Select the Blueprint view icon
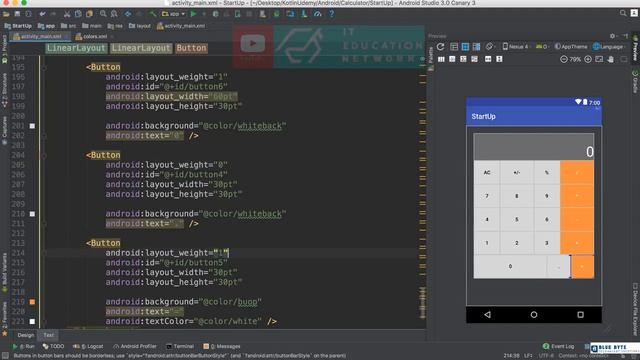This screenshot has height=360, width=640. tap(465, 47)
